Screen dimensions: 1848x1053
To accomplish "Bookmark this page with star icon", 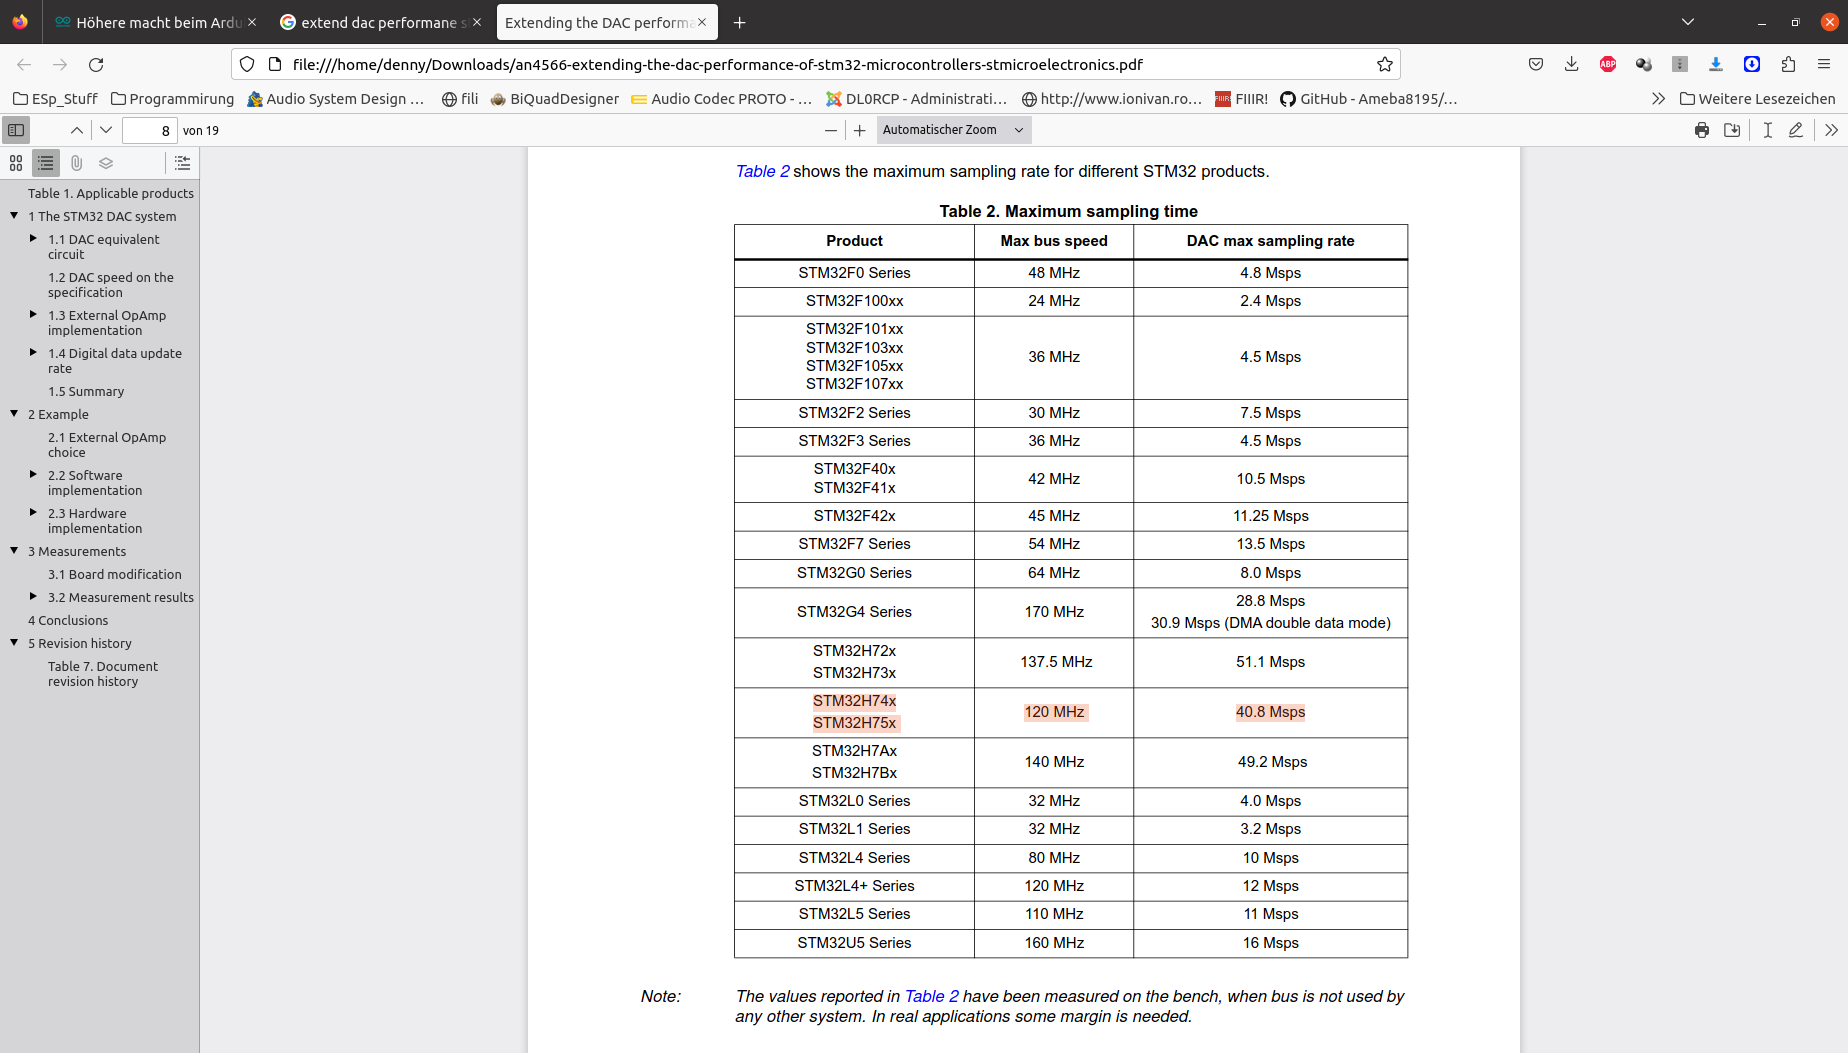I will (1385, 64).
